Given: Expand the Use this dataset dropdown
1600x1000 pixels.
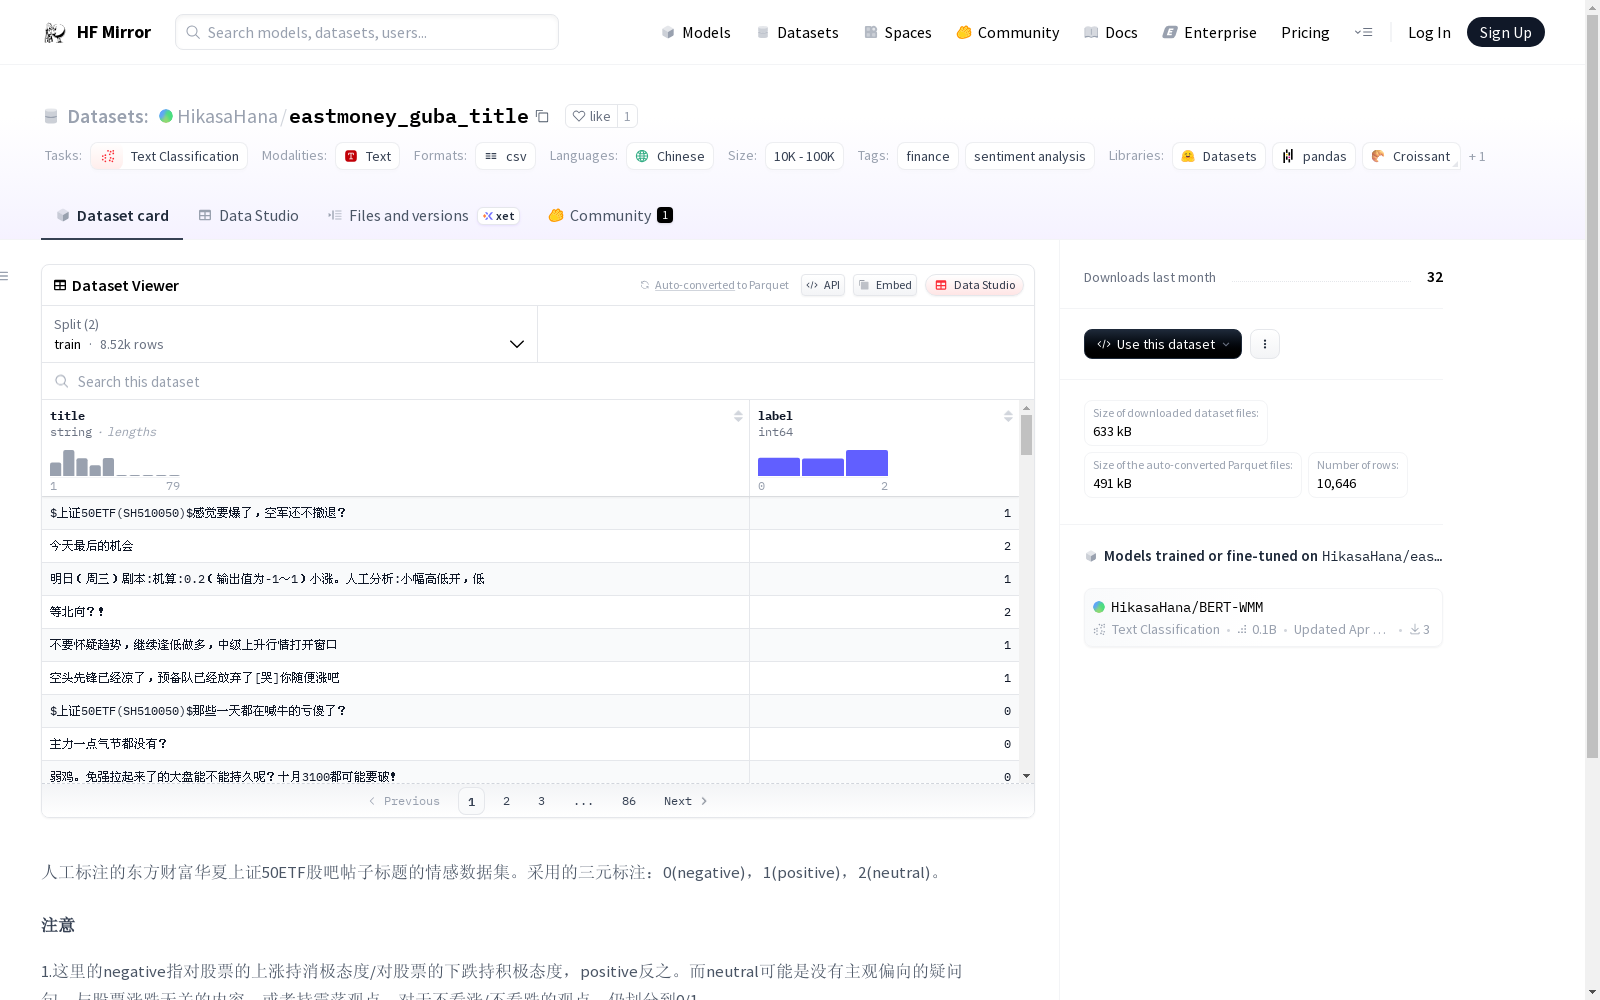Looking at the screenshot, I should click(x=1163, y=344).
